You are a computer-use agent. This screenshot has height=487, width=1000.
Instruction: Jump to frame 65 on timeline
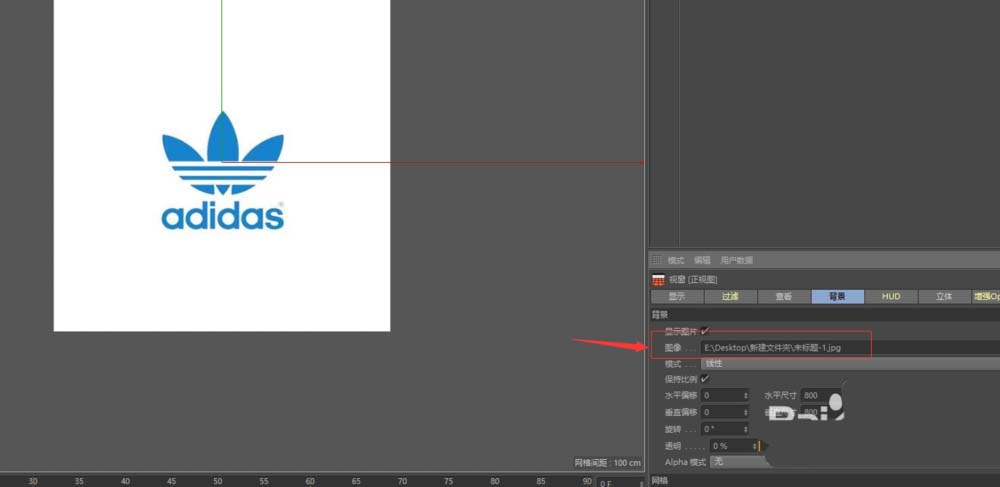[x=356, y=481]
